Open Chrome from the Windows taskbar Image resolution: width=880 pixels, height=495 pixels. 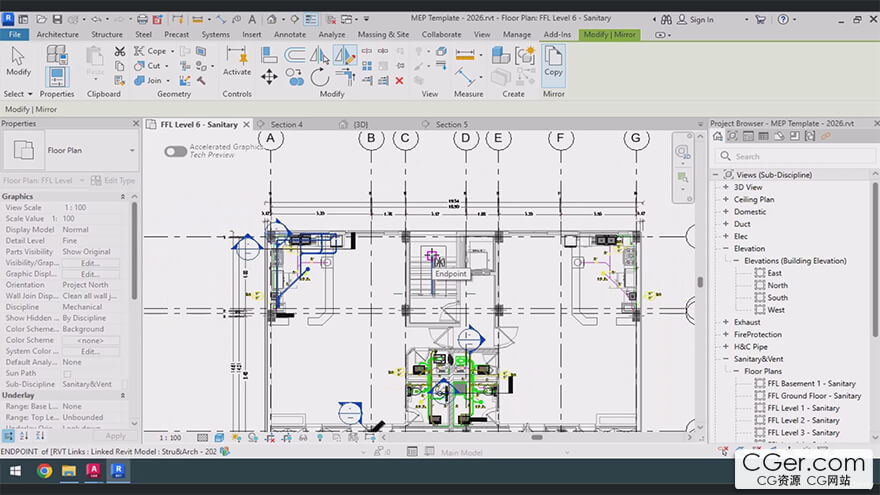point(45,470)
